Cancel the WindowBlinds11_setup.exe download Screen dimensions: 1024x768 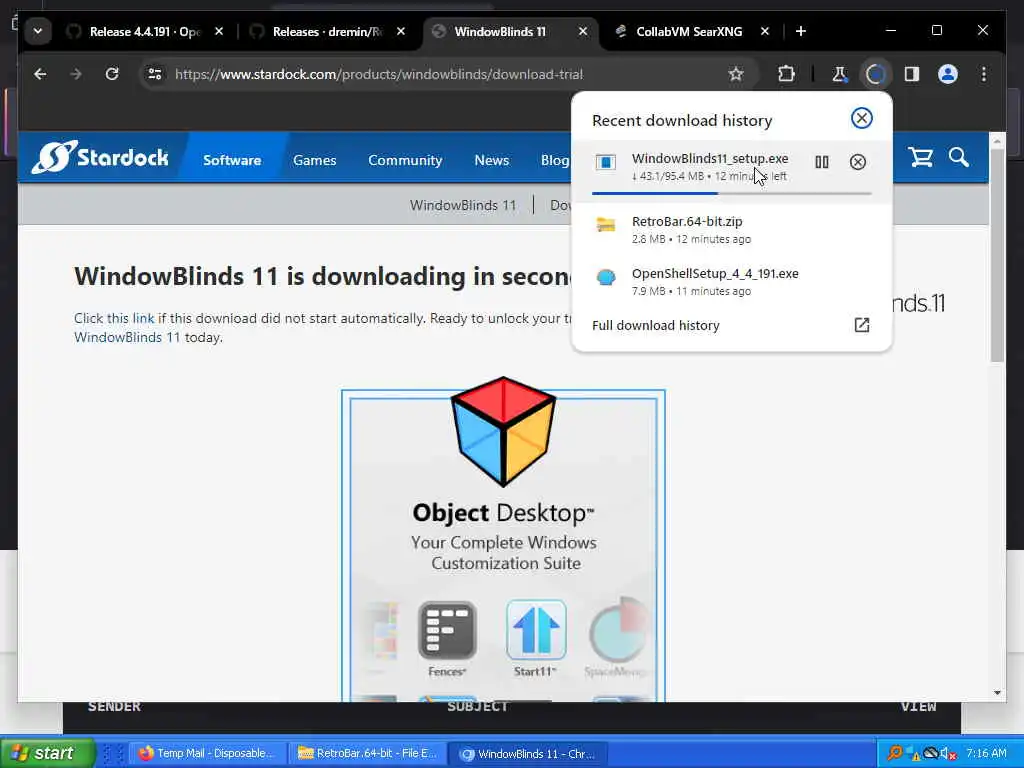857,162
